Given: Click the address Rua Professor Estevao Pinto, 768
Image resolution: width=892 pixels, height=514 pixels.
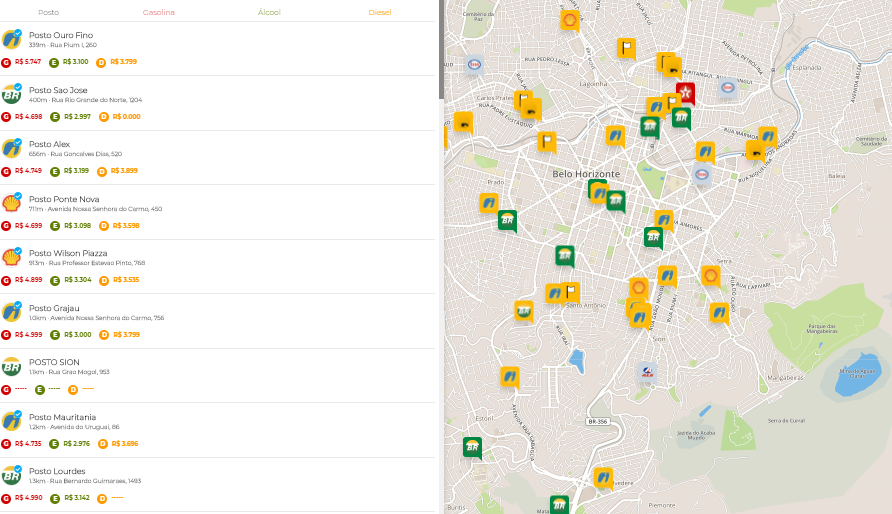Looking at the screenshot, I should pos(97,263).
